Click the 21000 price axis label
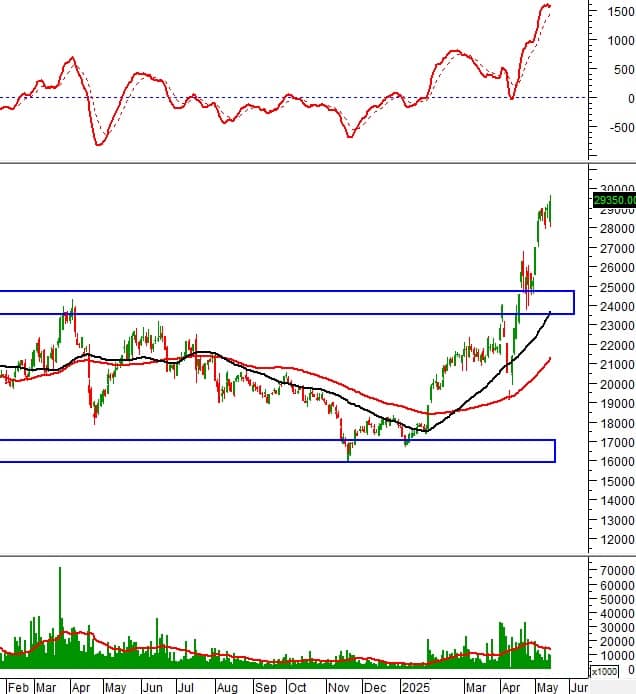Image resolution: width=636 pixels, height=694 pixels. click(x=617, y=365)
